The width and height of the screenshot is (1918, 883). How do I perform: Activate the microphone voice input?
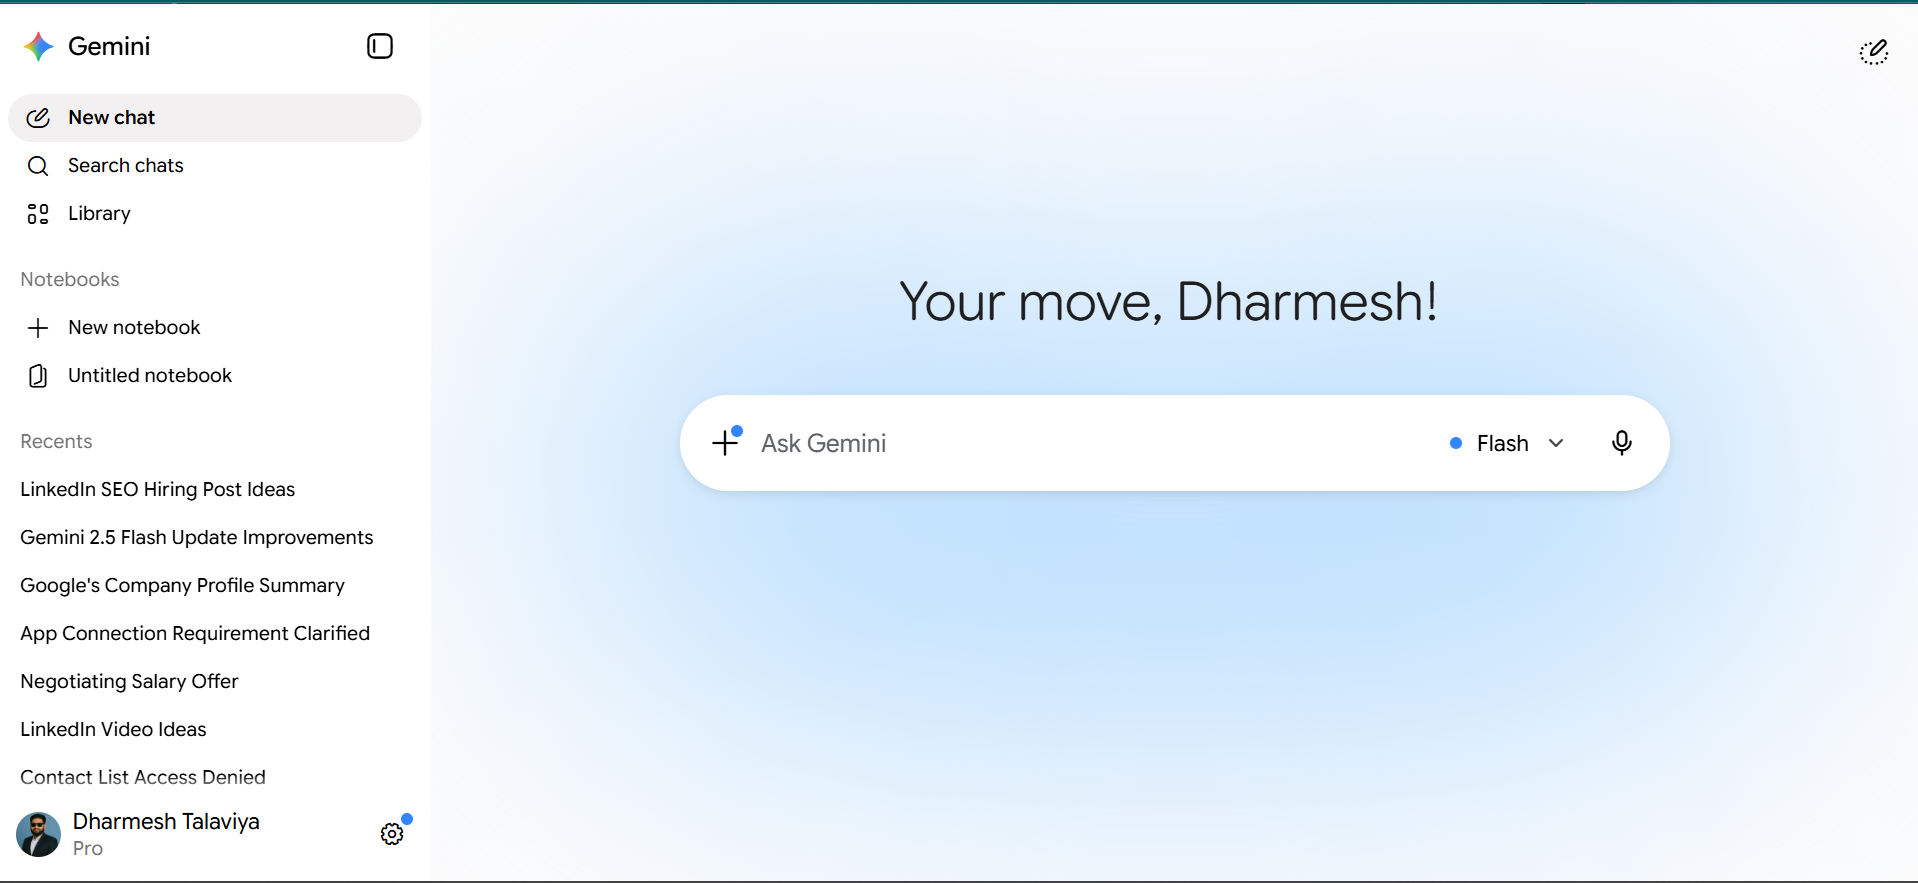(x=1622, y=443)
